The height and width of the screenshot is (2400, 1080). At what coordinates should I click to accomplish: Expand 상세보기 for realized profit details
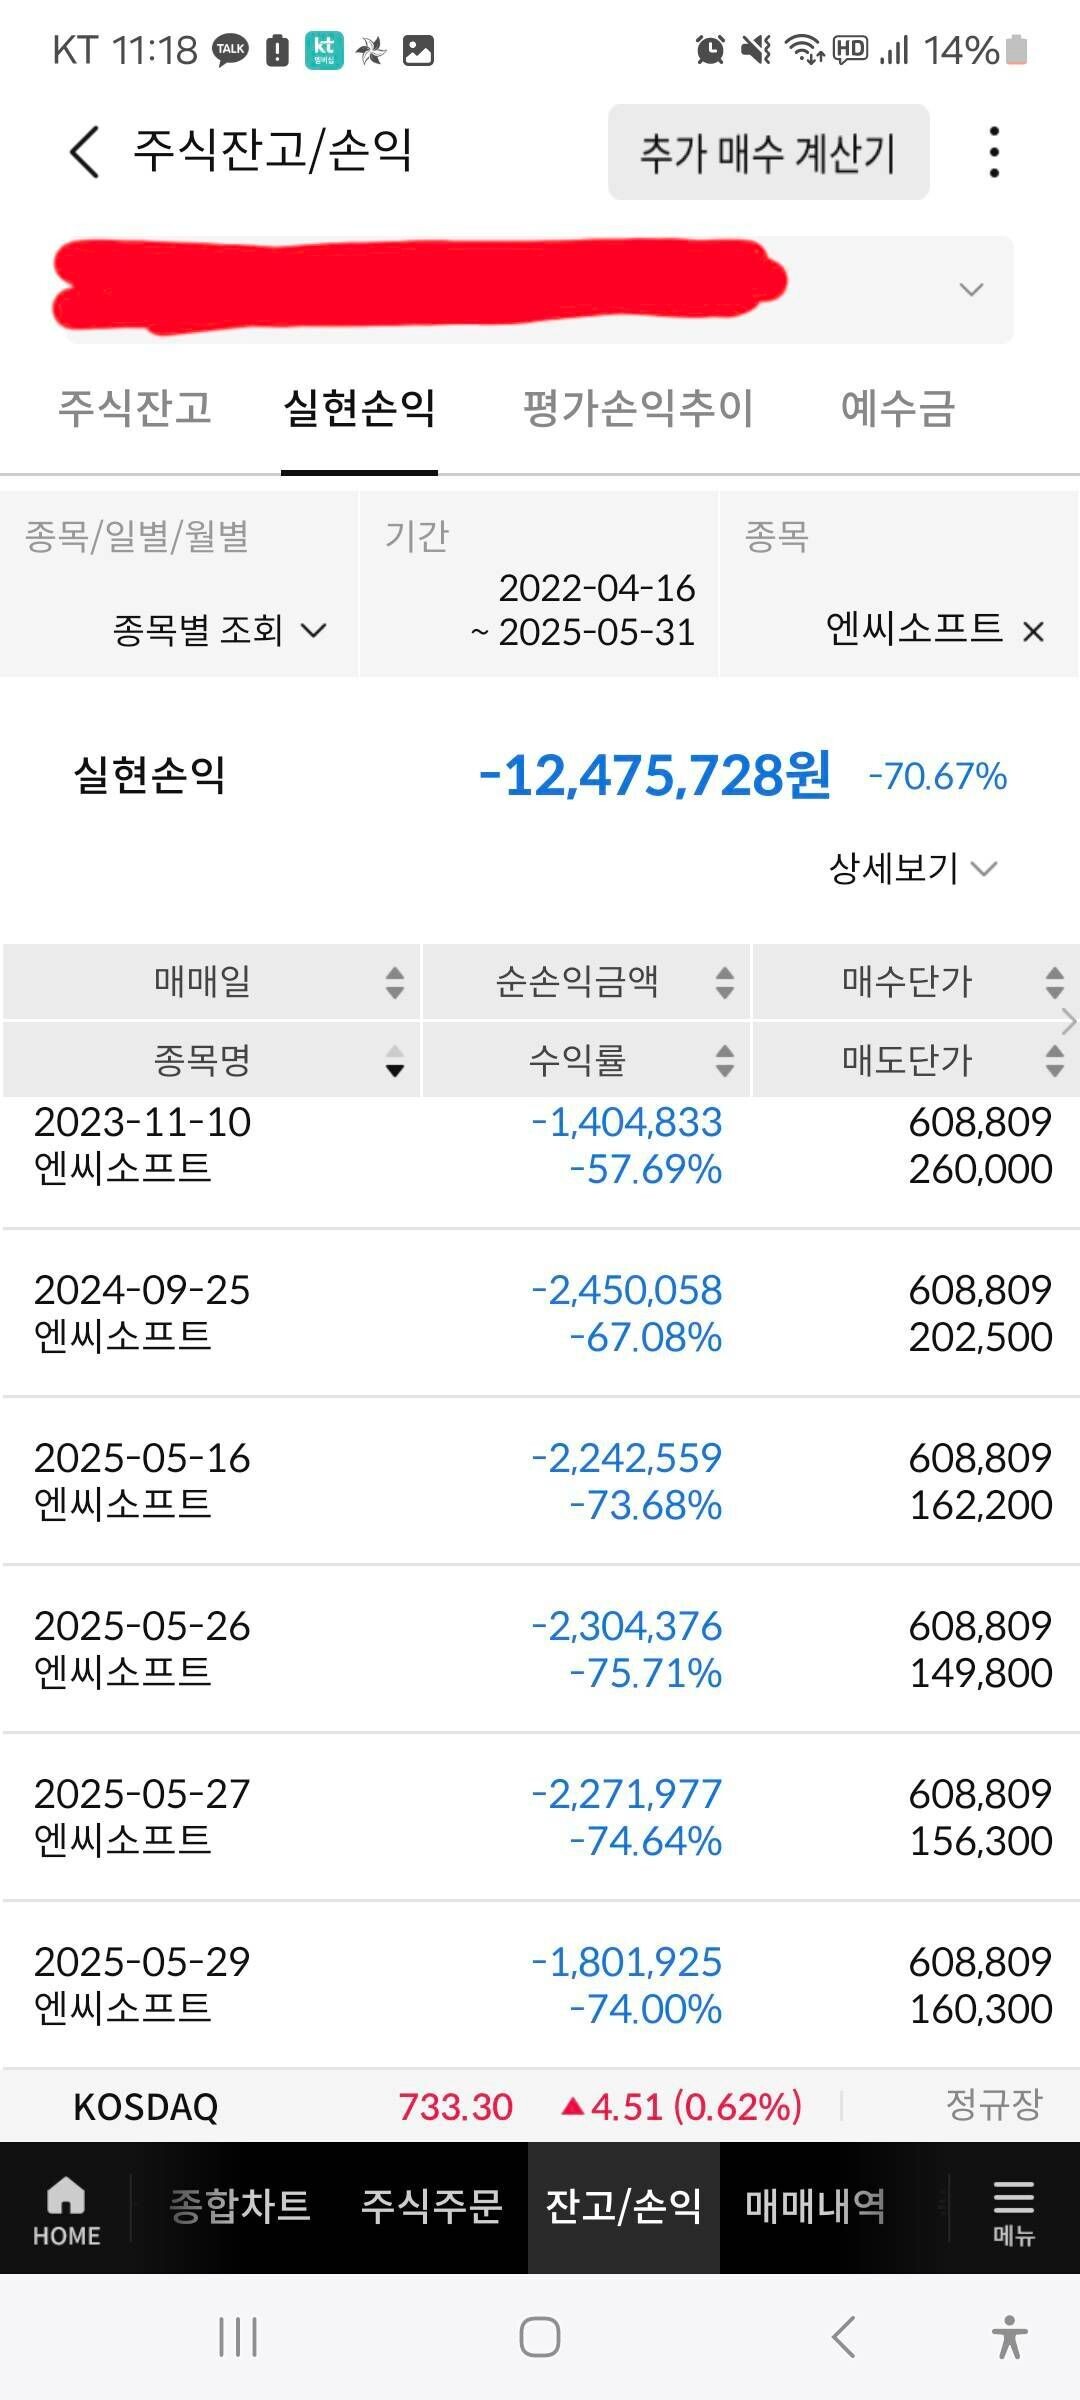912,870
